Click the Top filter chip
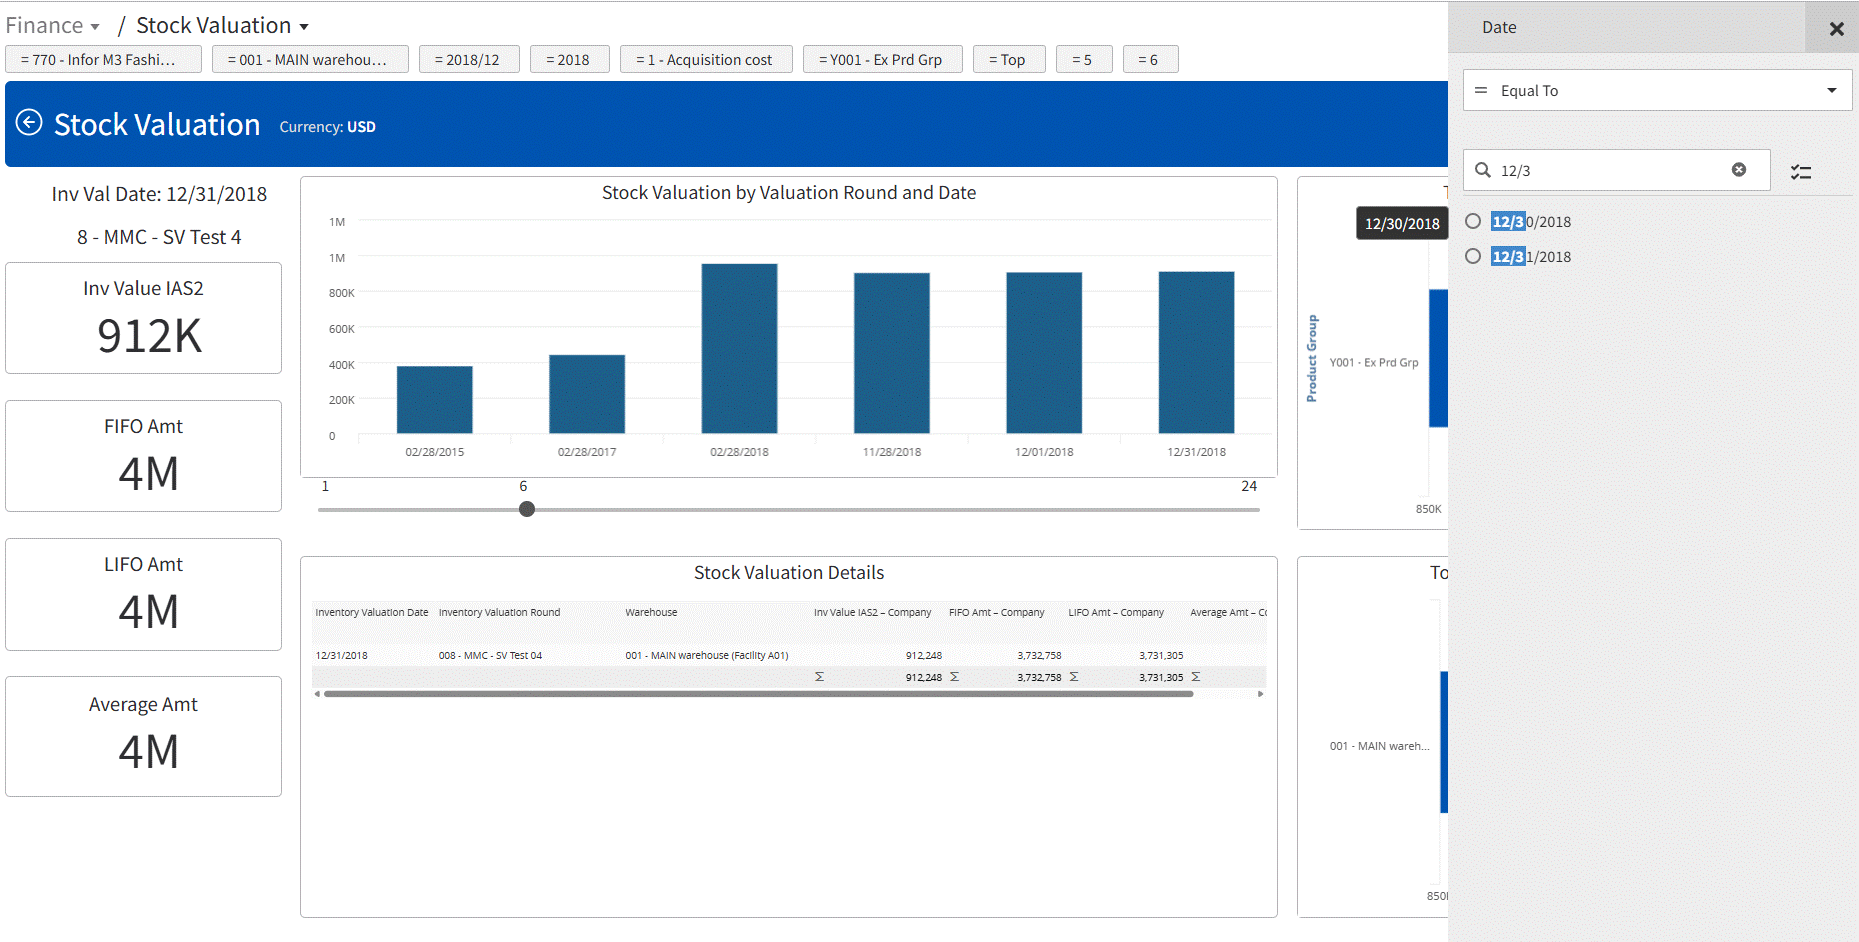Viewport: 1859px width, 942px height. coord(1008,60)
